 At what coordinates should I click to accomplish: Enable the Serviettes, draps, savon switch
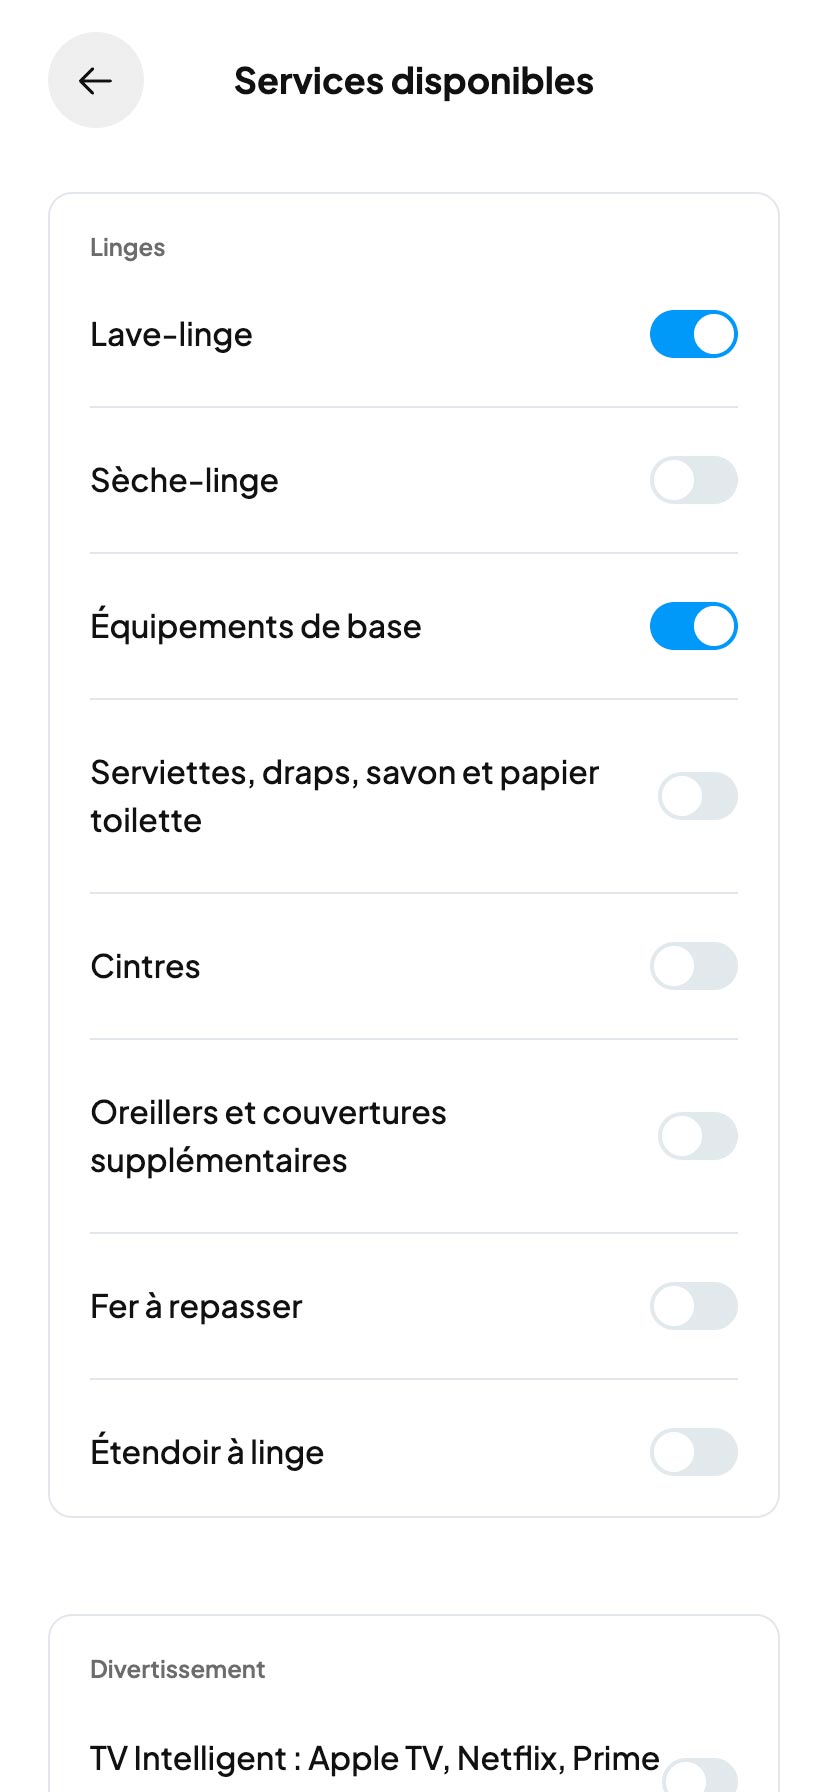[697, 796]
